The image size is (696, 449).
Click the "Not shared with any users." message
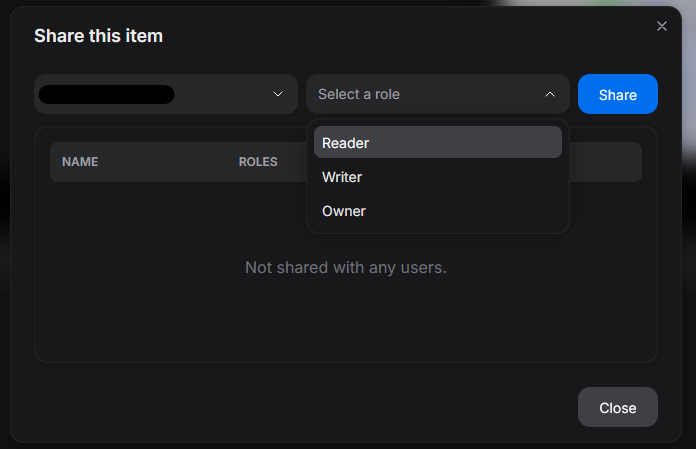click(x=346, y=268)
